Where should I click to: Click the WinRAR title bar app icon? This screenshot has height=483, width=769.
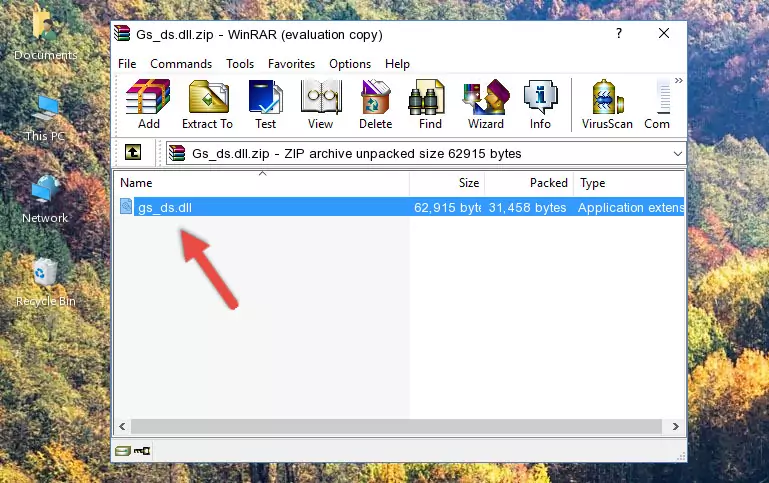pyautogui.click(x=123, y=34)
